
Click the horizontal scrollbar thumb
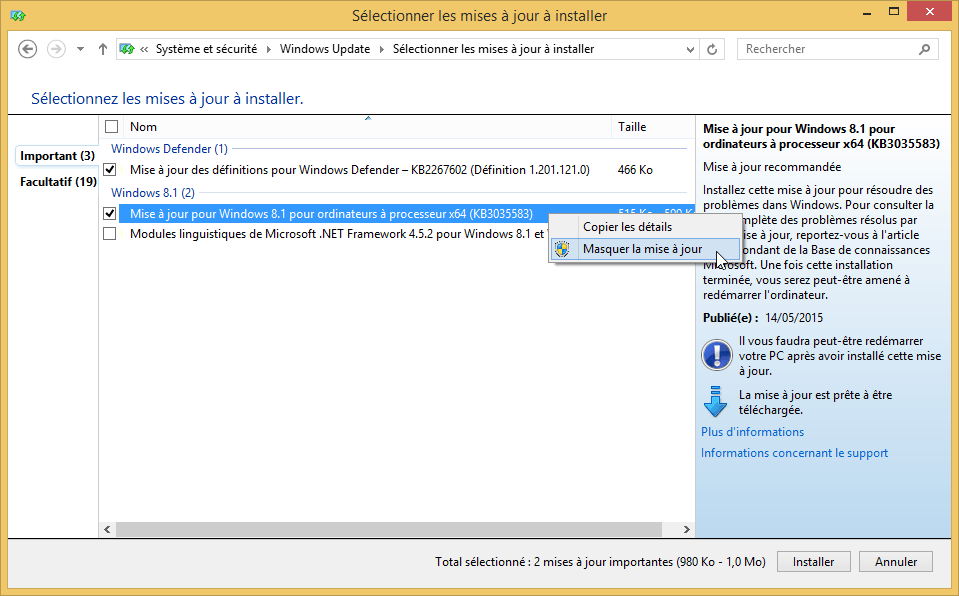[389, 529]
